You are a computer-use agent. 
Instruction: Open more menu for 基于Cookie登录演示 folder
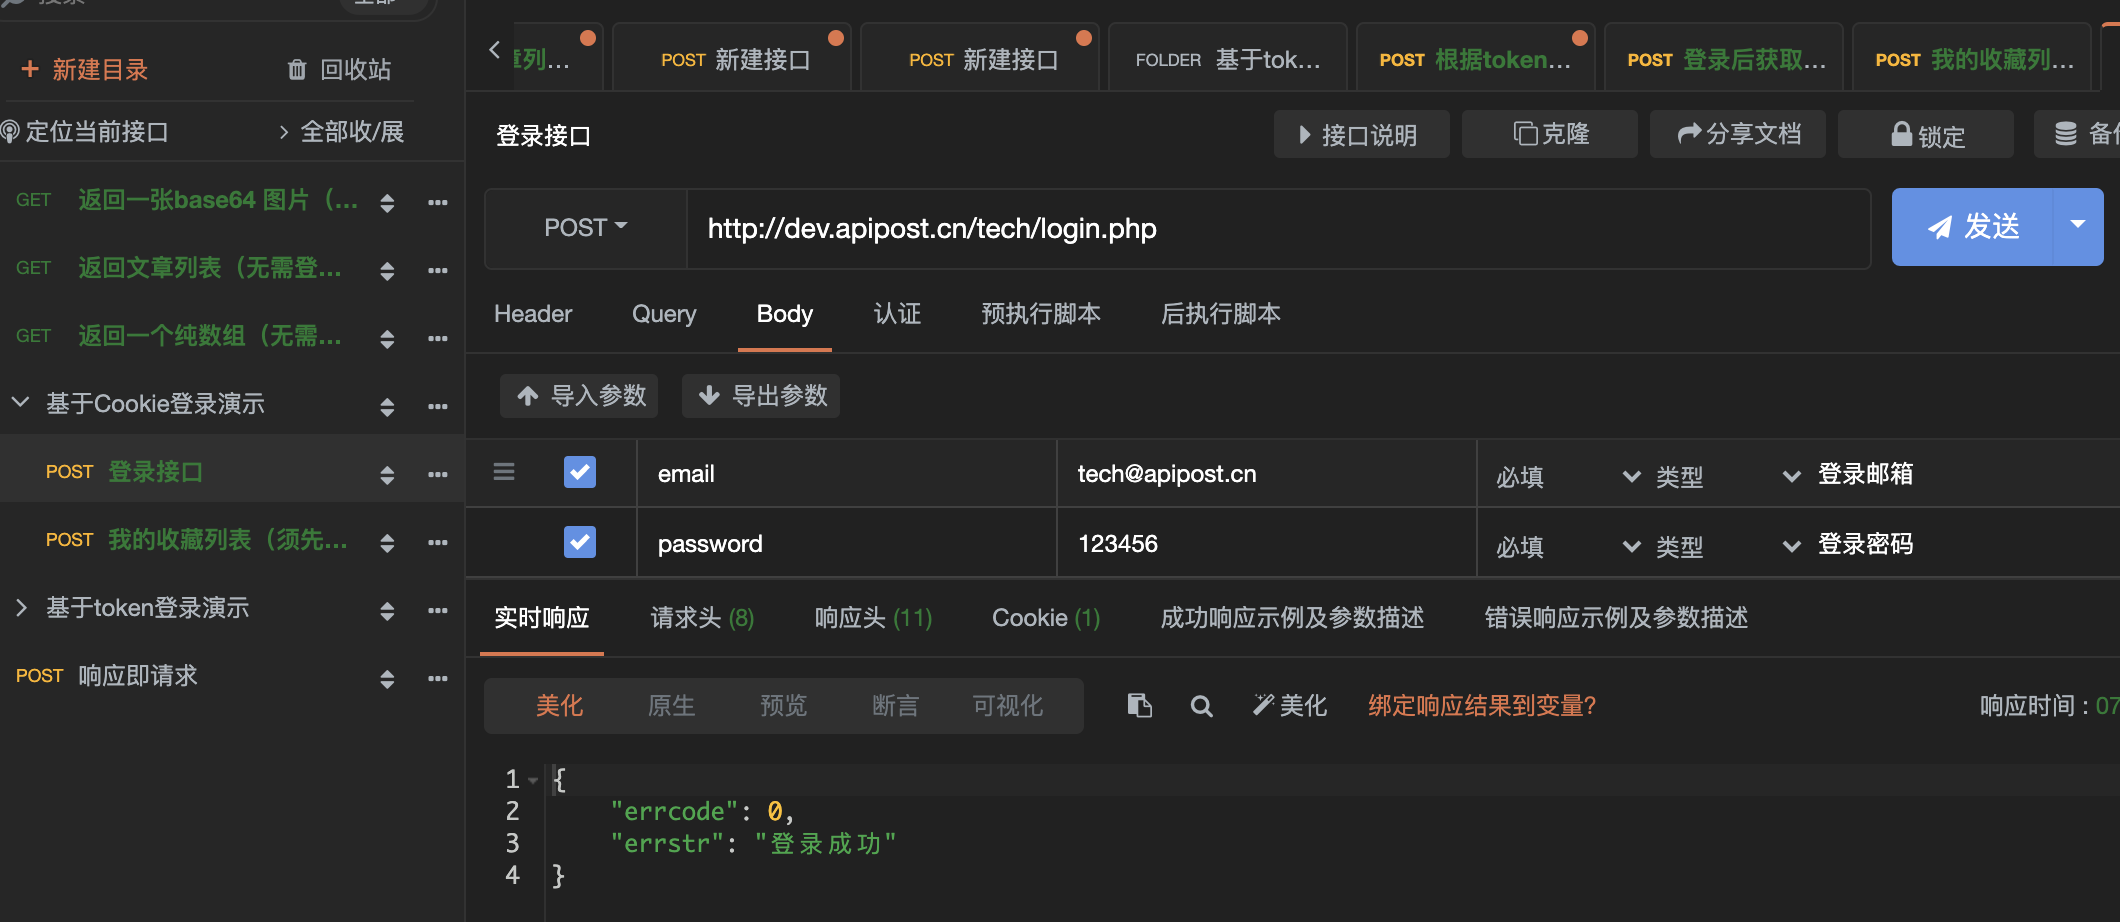coord(438,406)
